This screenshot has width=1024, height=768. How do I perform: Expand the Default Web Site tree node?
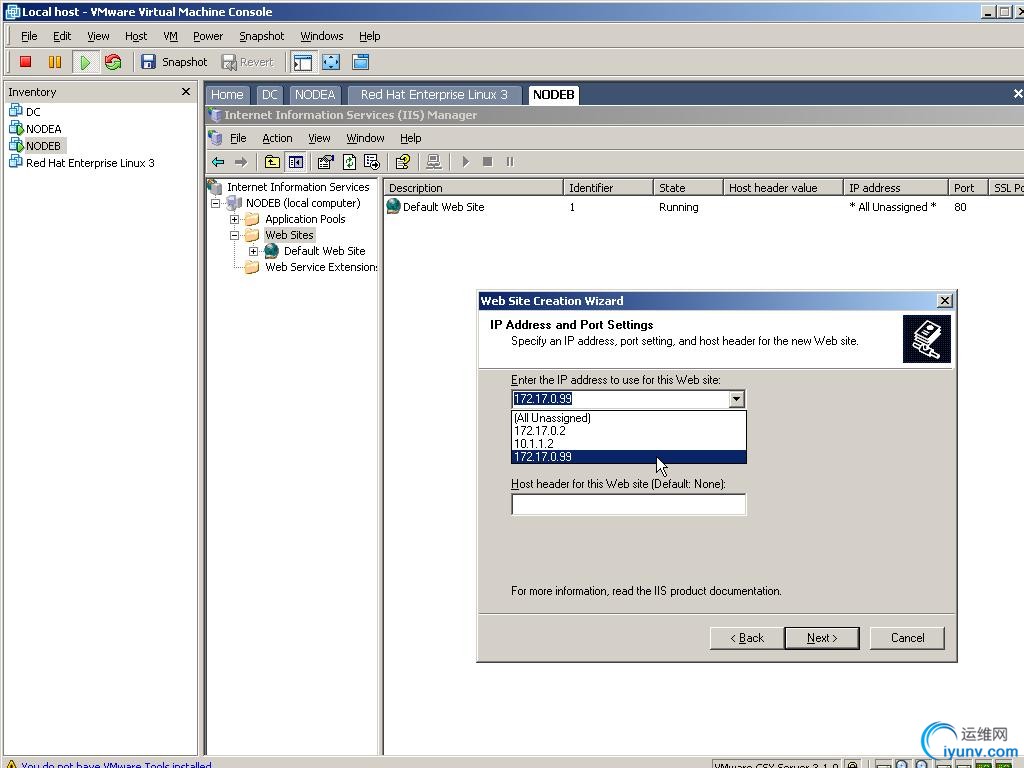253,251
